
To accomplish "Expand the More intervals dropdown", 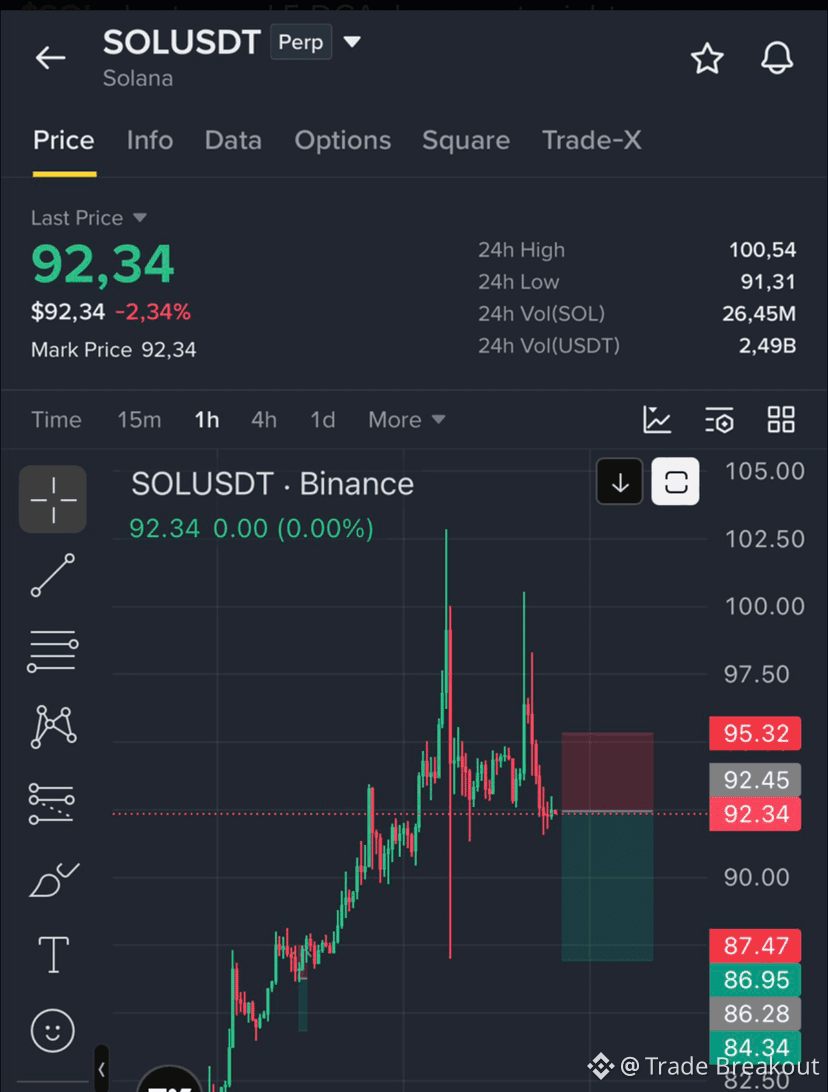I will 407,420.
